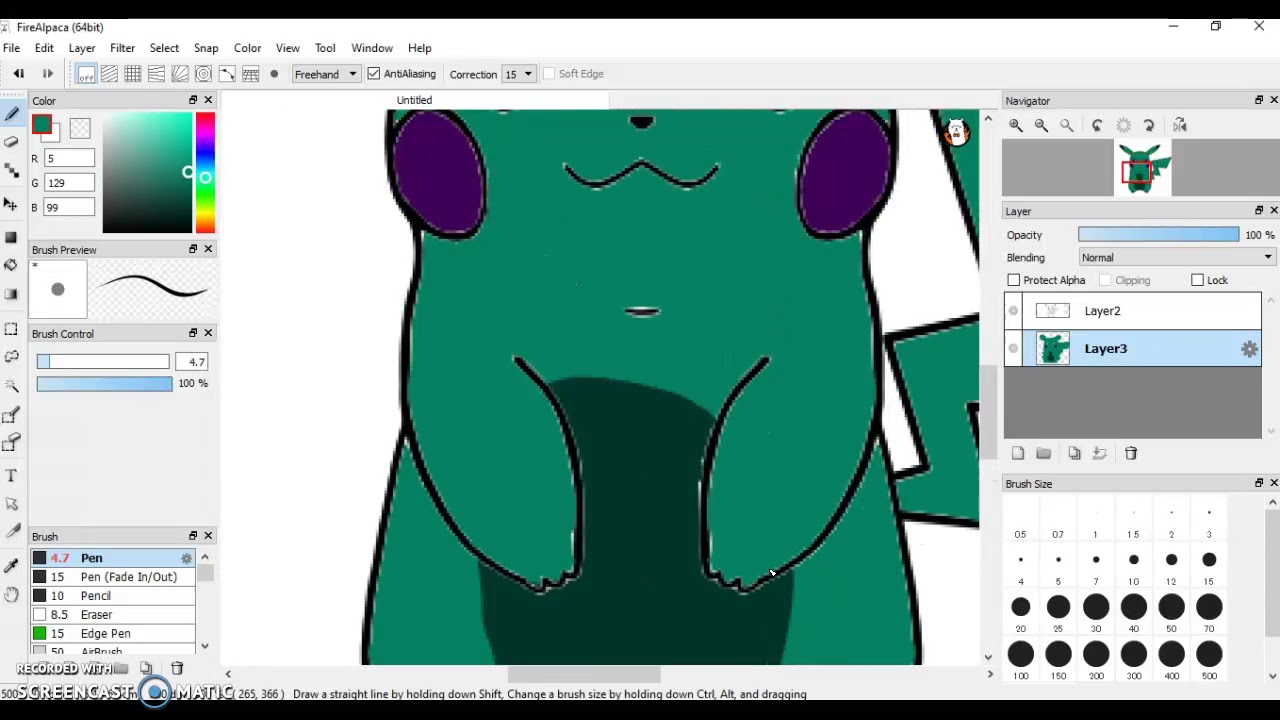Viewport: 1280px width, 720px height.
Task: Select Layer2 row
Action: point(1133,311)
